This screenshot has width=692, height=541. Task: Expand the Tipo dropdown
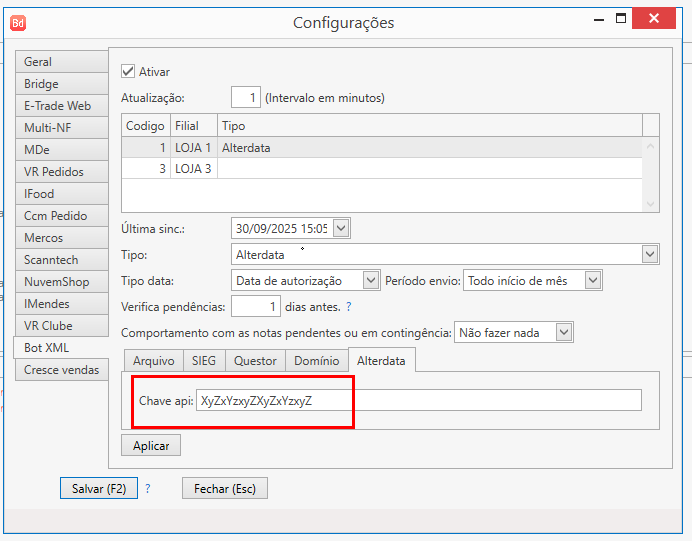click(650, 255)
